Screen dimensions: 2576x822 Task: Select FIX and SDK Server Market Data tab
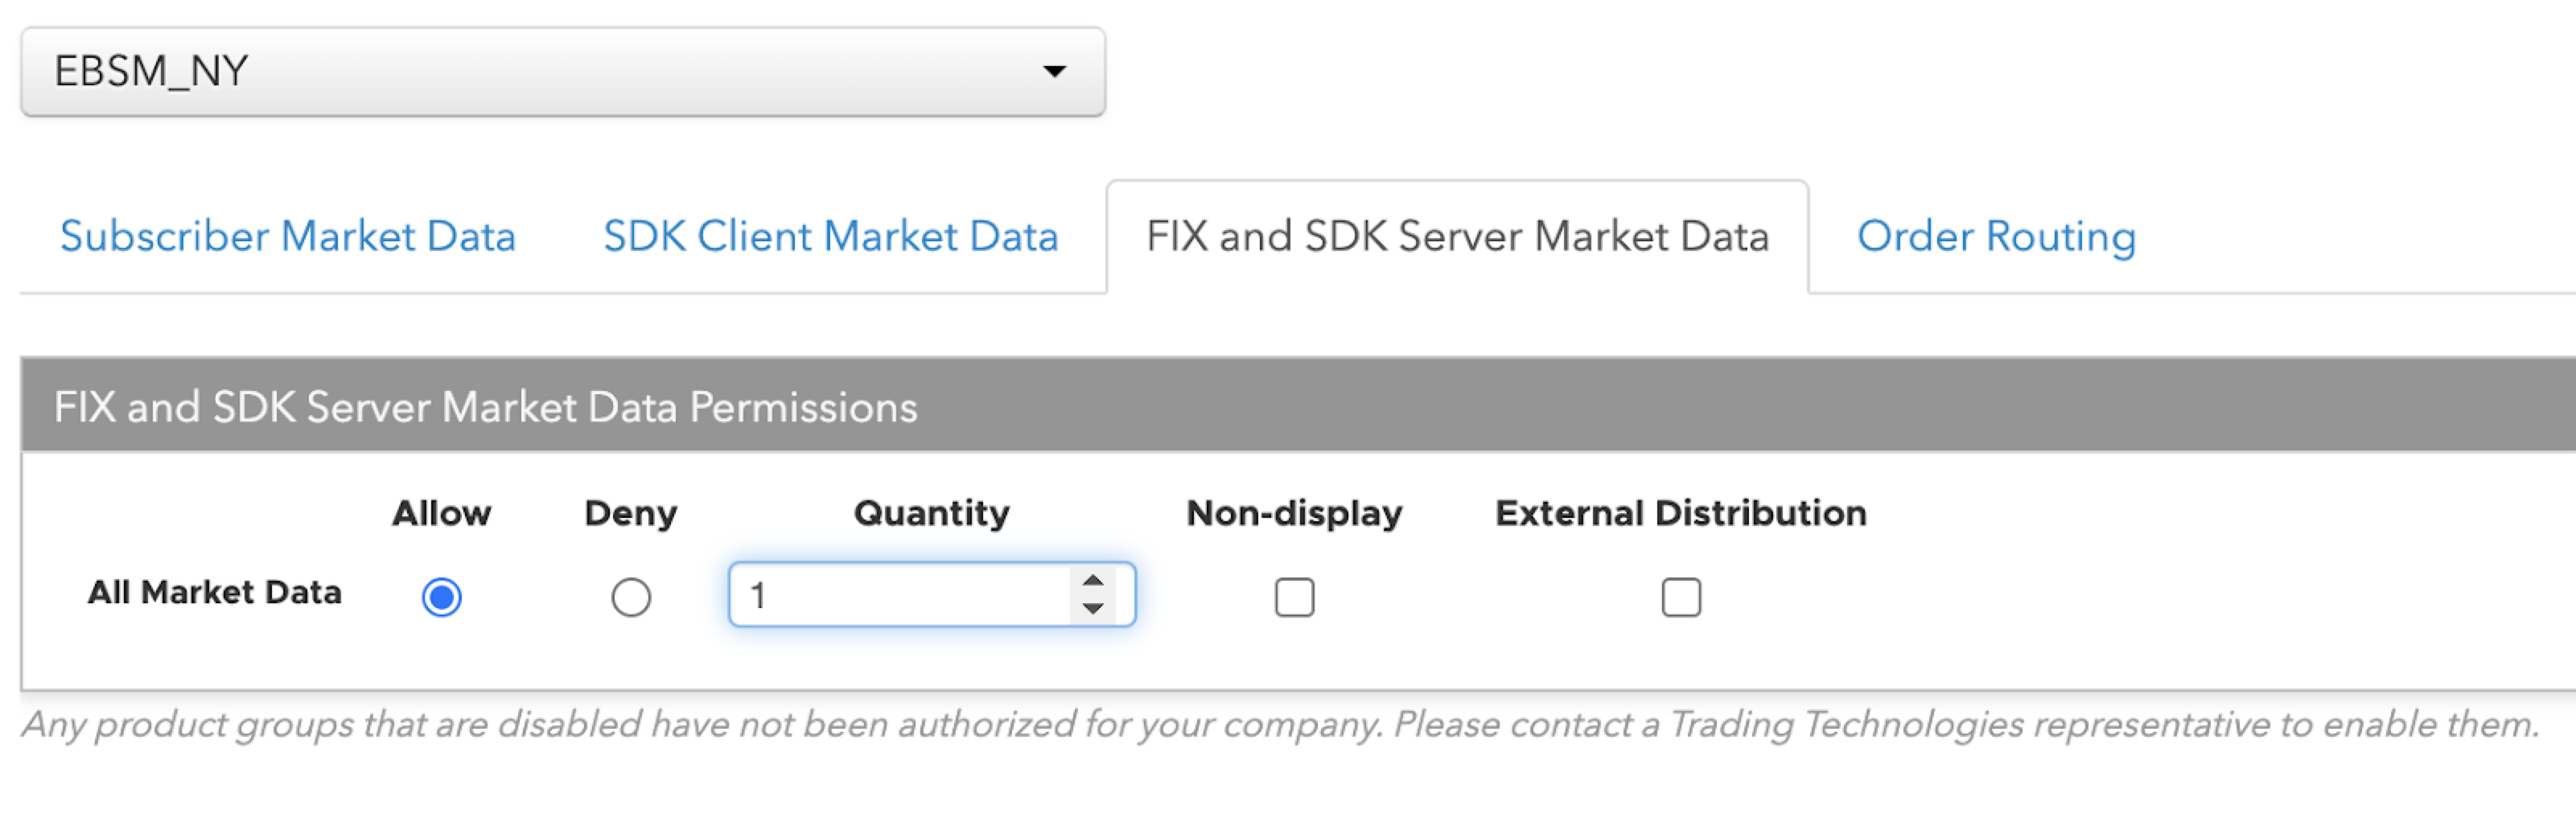coord(1457,236)
